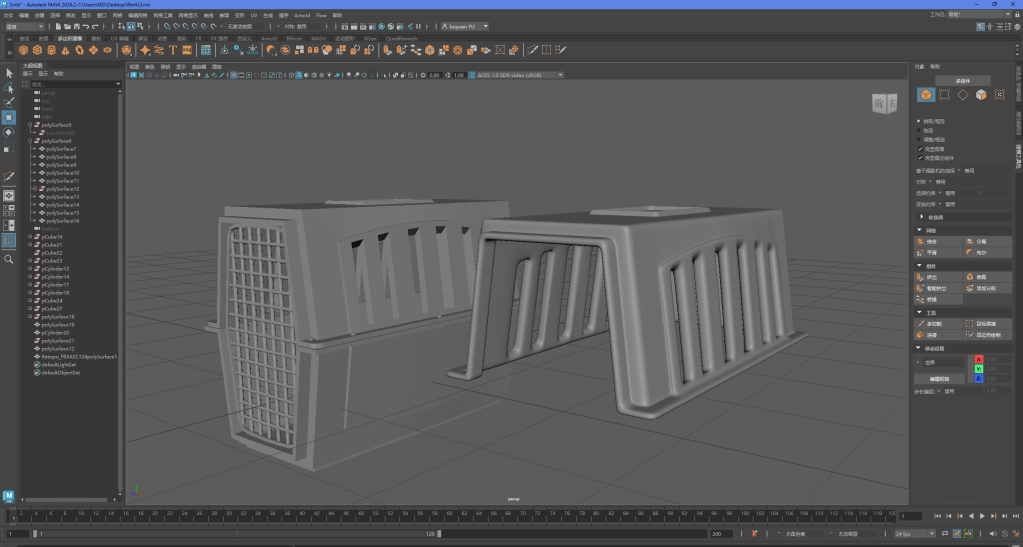Click the polygon sphere shelf icon
Viewport: 1023px width, 547px height.
[x=23, y=49]
